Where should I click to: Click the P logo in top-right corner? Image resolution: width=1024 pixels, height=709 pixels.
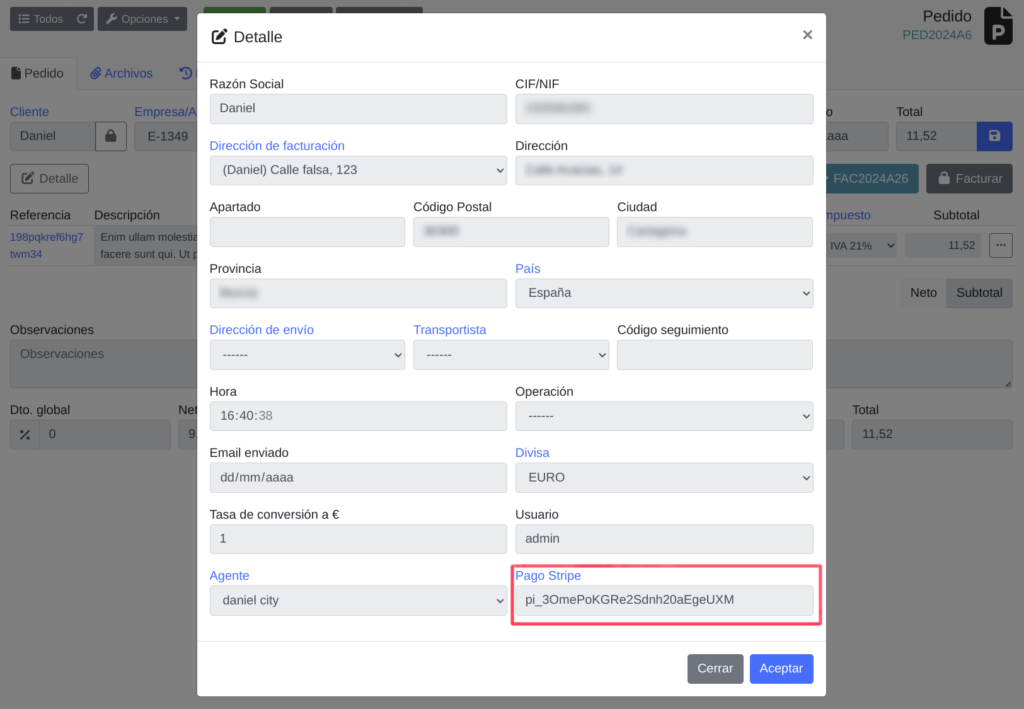(x=997, y=26)
